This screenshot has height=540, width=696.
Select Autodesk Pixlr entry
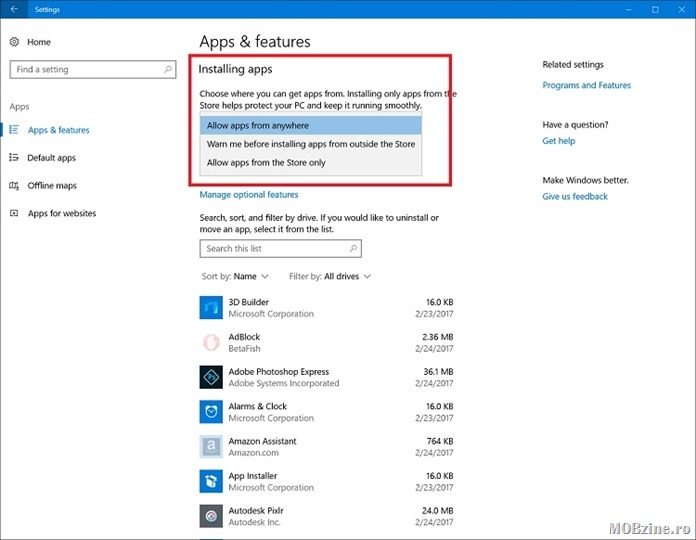[326, 516]
